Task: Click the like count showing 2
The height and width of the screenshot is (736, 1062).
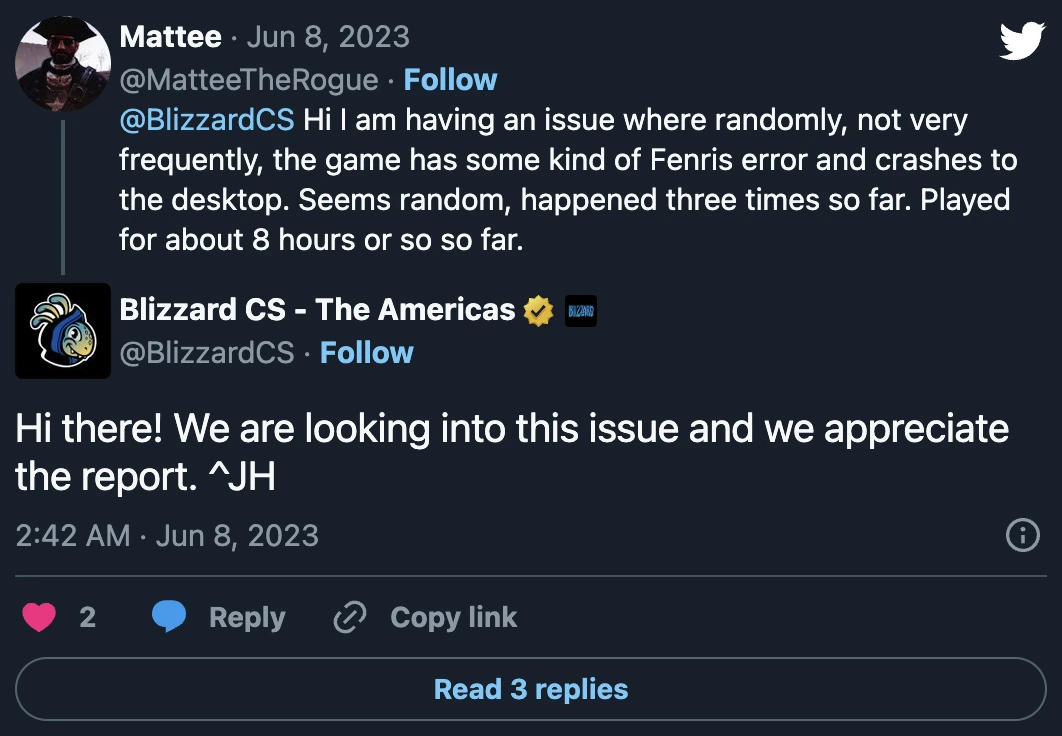Action: [x=88, y=617]
